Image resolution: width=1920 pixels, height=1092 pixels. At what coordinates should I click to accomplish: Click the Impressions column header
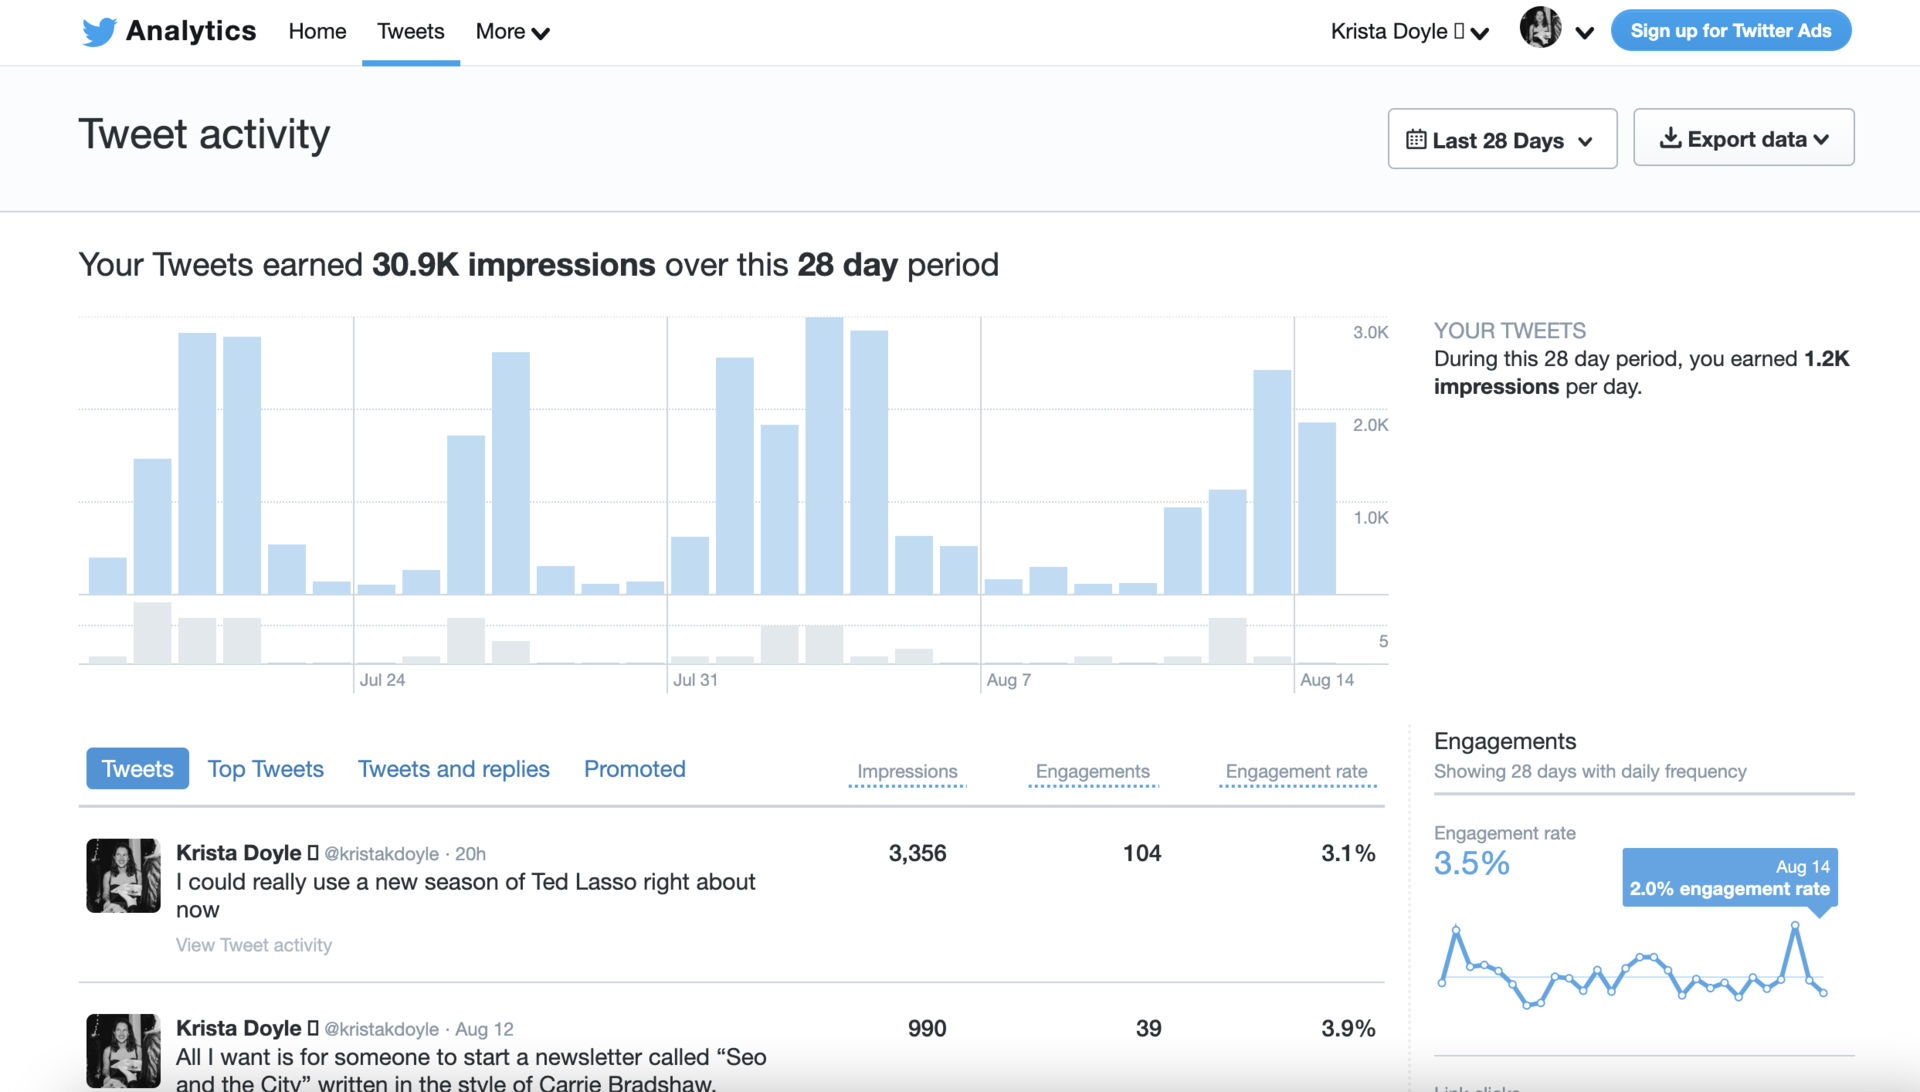[907, 770]
